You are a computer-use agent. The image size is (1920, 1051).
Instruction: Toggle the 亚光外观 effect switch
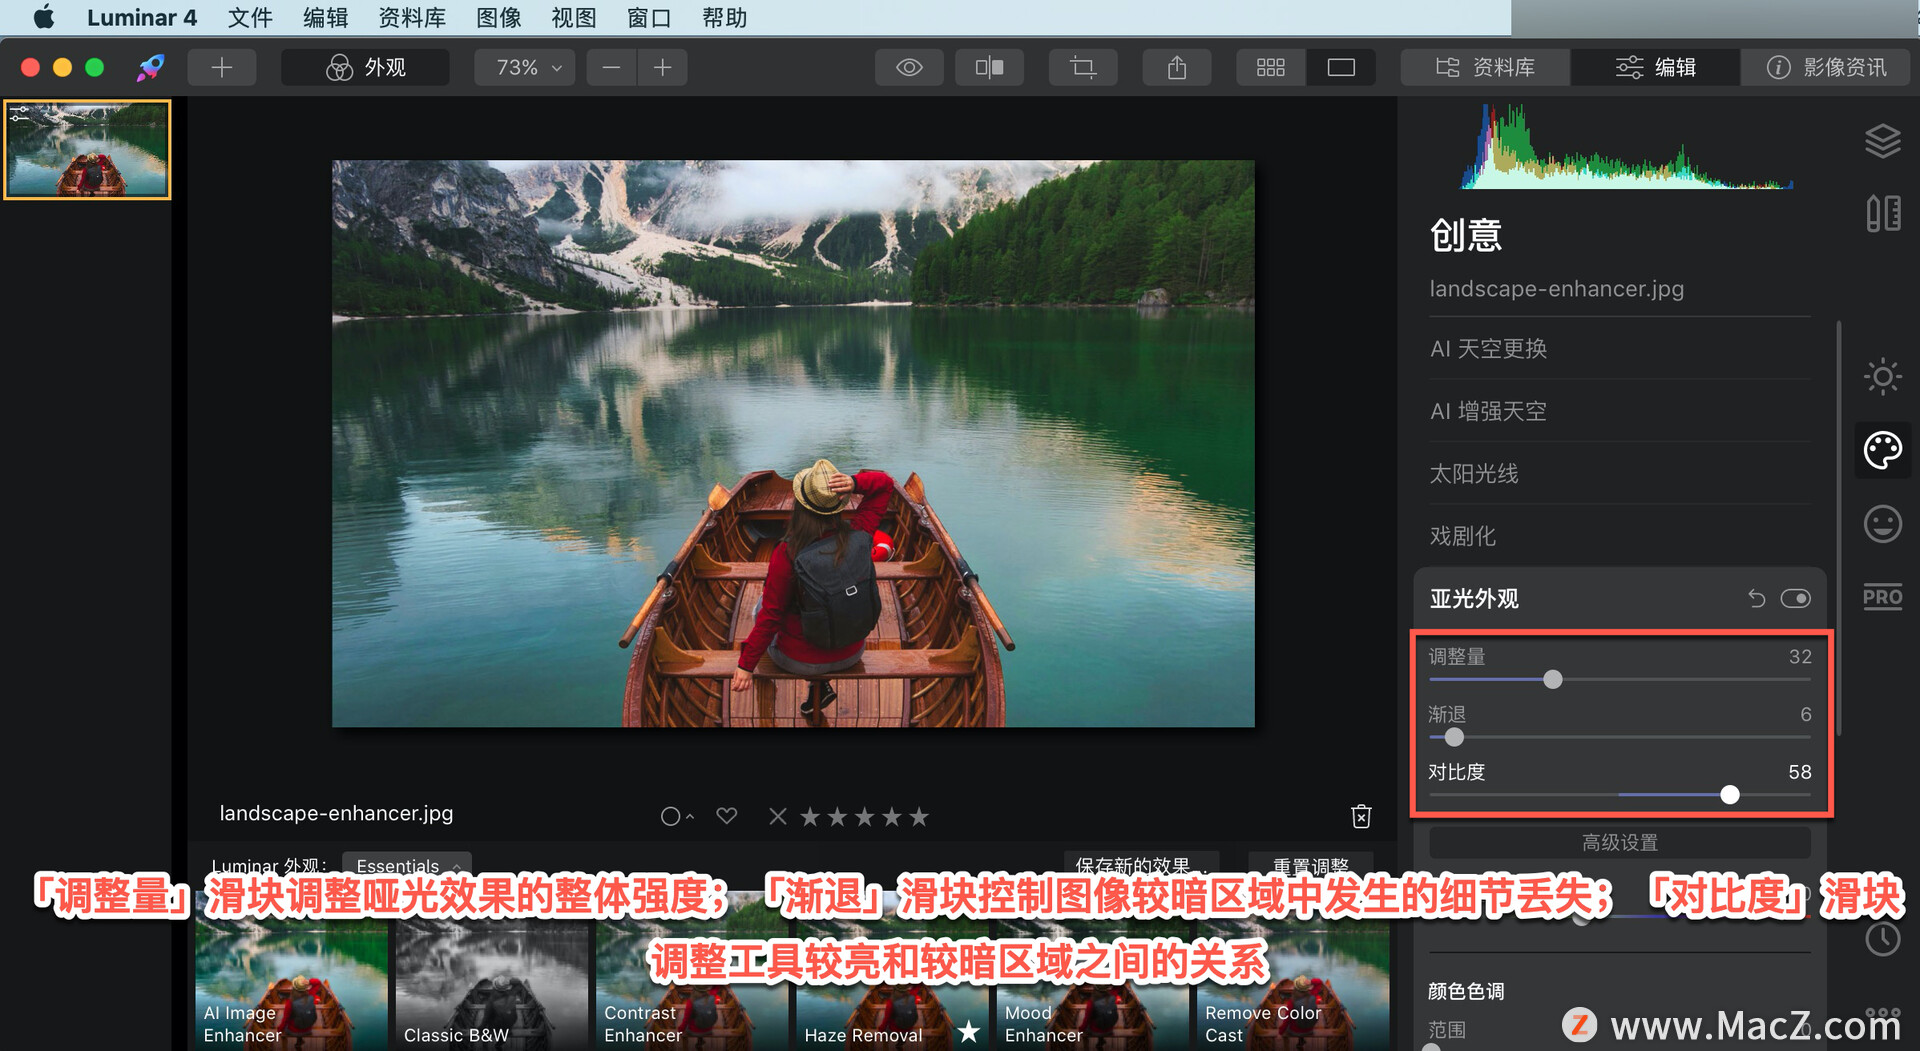point(1795,598)
